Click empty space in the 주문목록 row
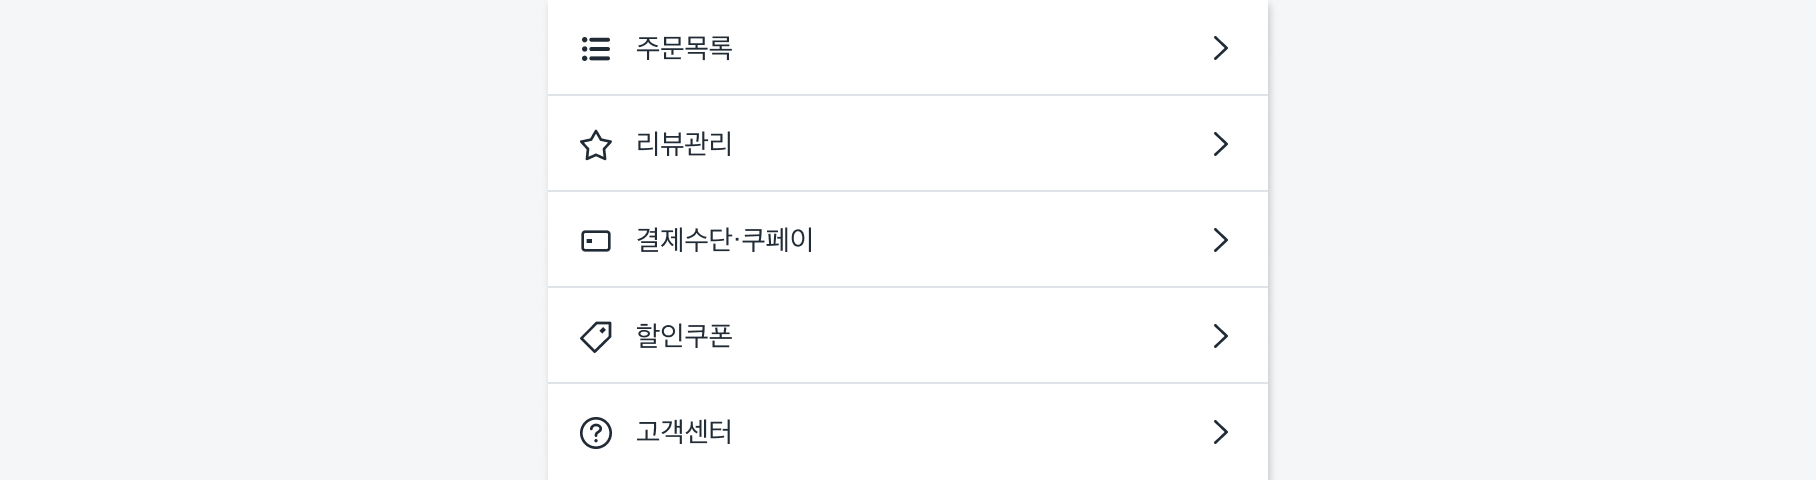The width and height of the screenshot is (1816, 480). point(960,48)
